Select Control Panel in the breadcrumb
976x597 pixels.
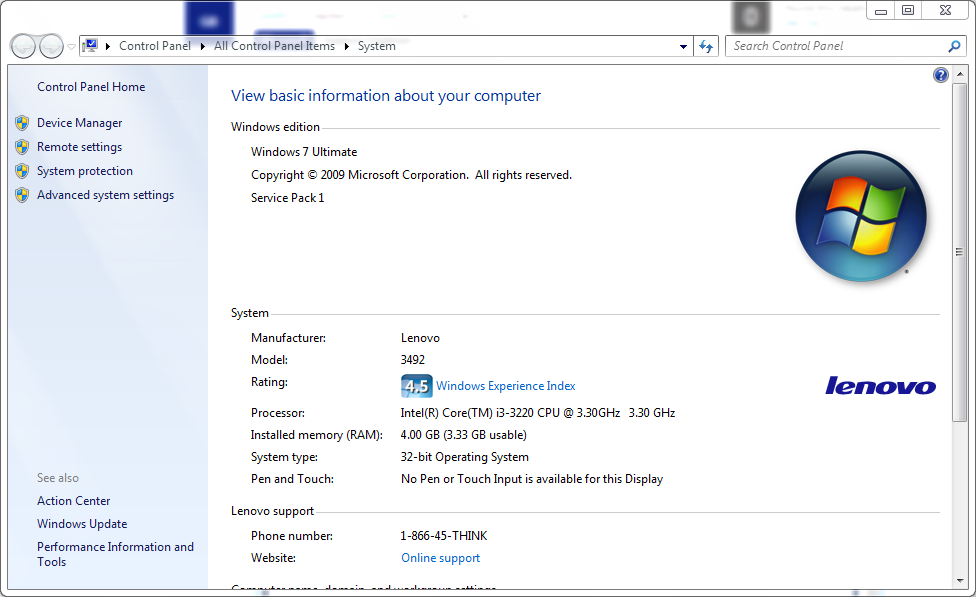coord(155,46)
